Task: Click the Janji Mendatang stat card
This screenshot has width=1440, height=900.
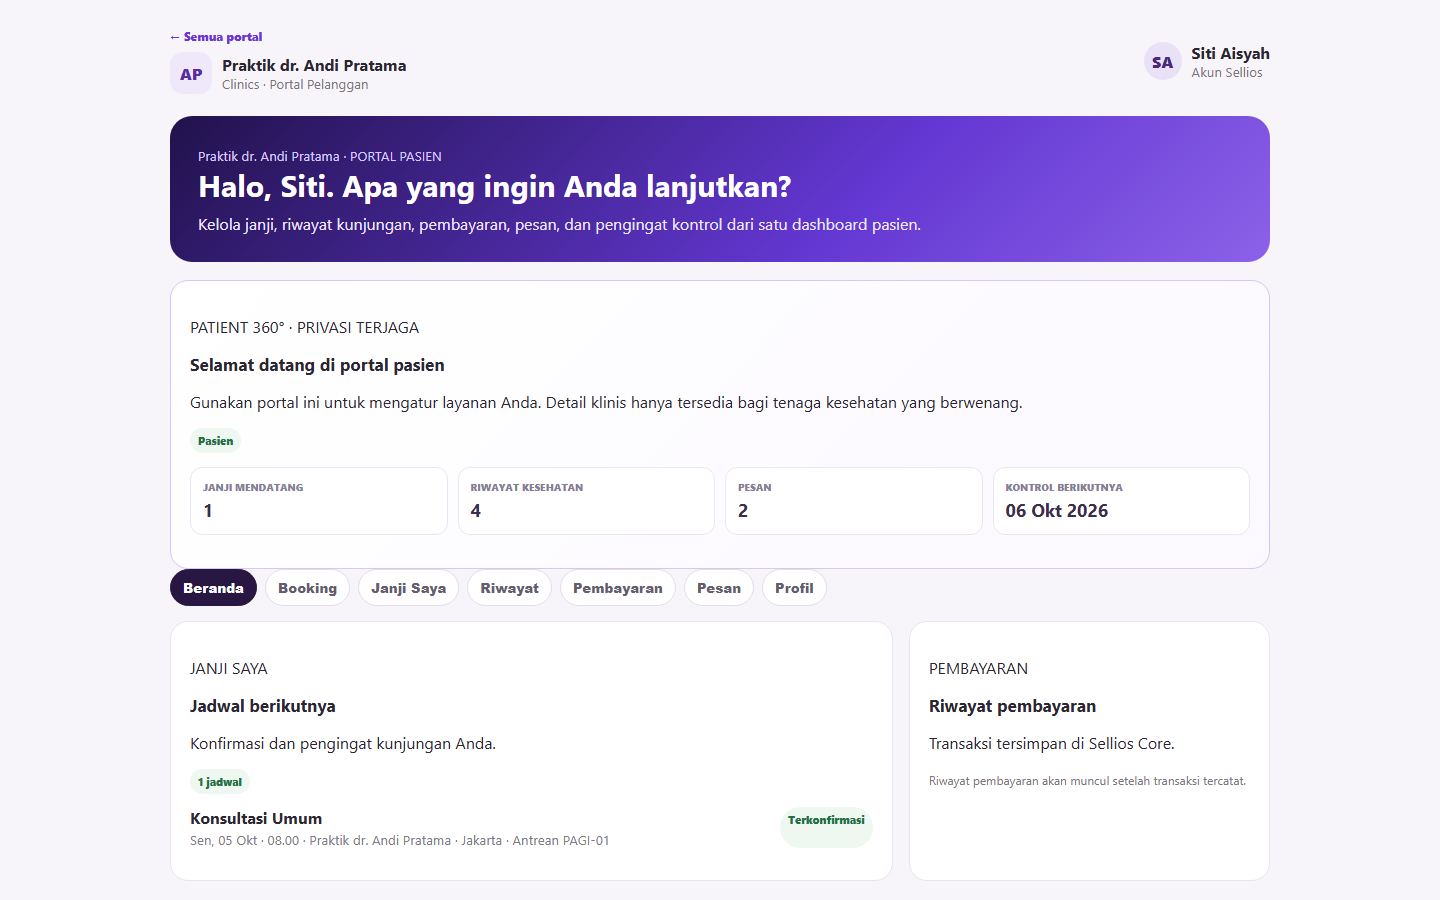Action: 319,501
